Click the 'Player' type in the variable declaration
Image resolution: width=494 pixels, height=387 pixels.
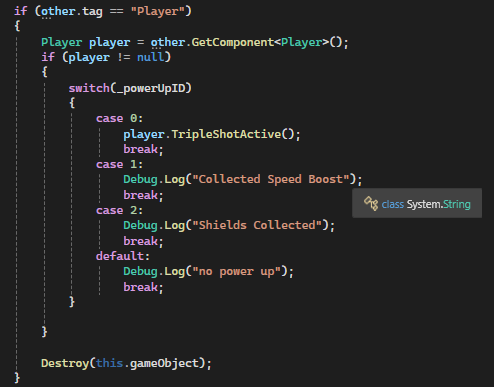coord(61,43)
